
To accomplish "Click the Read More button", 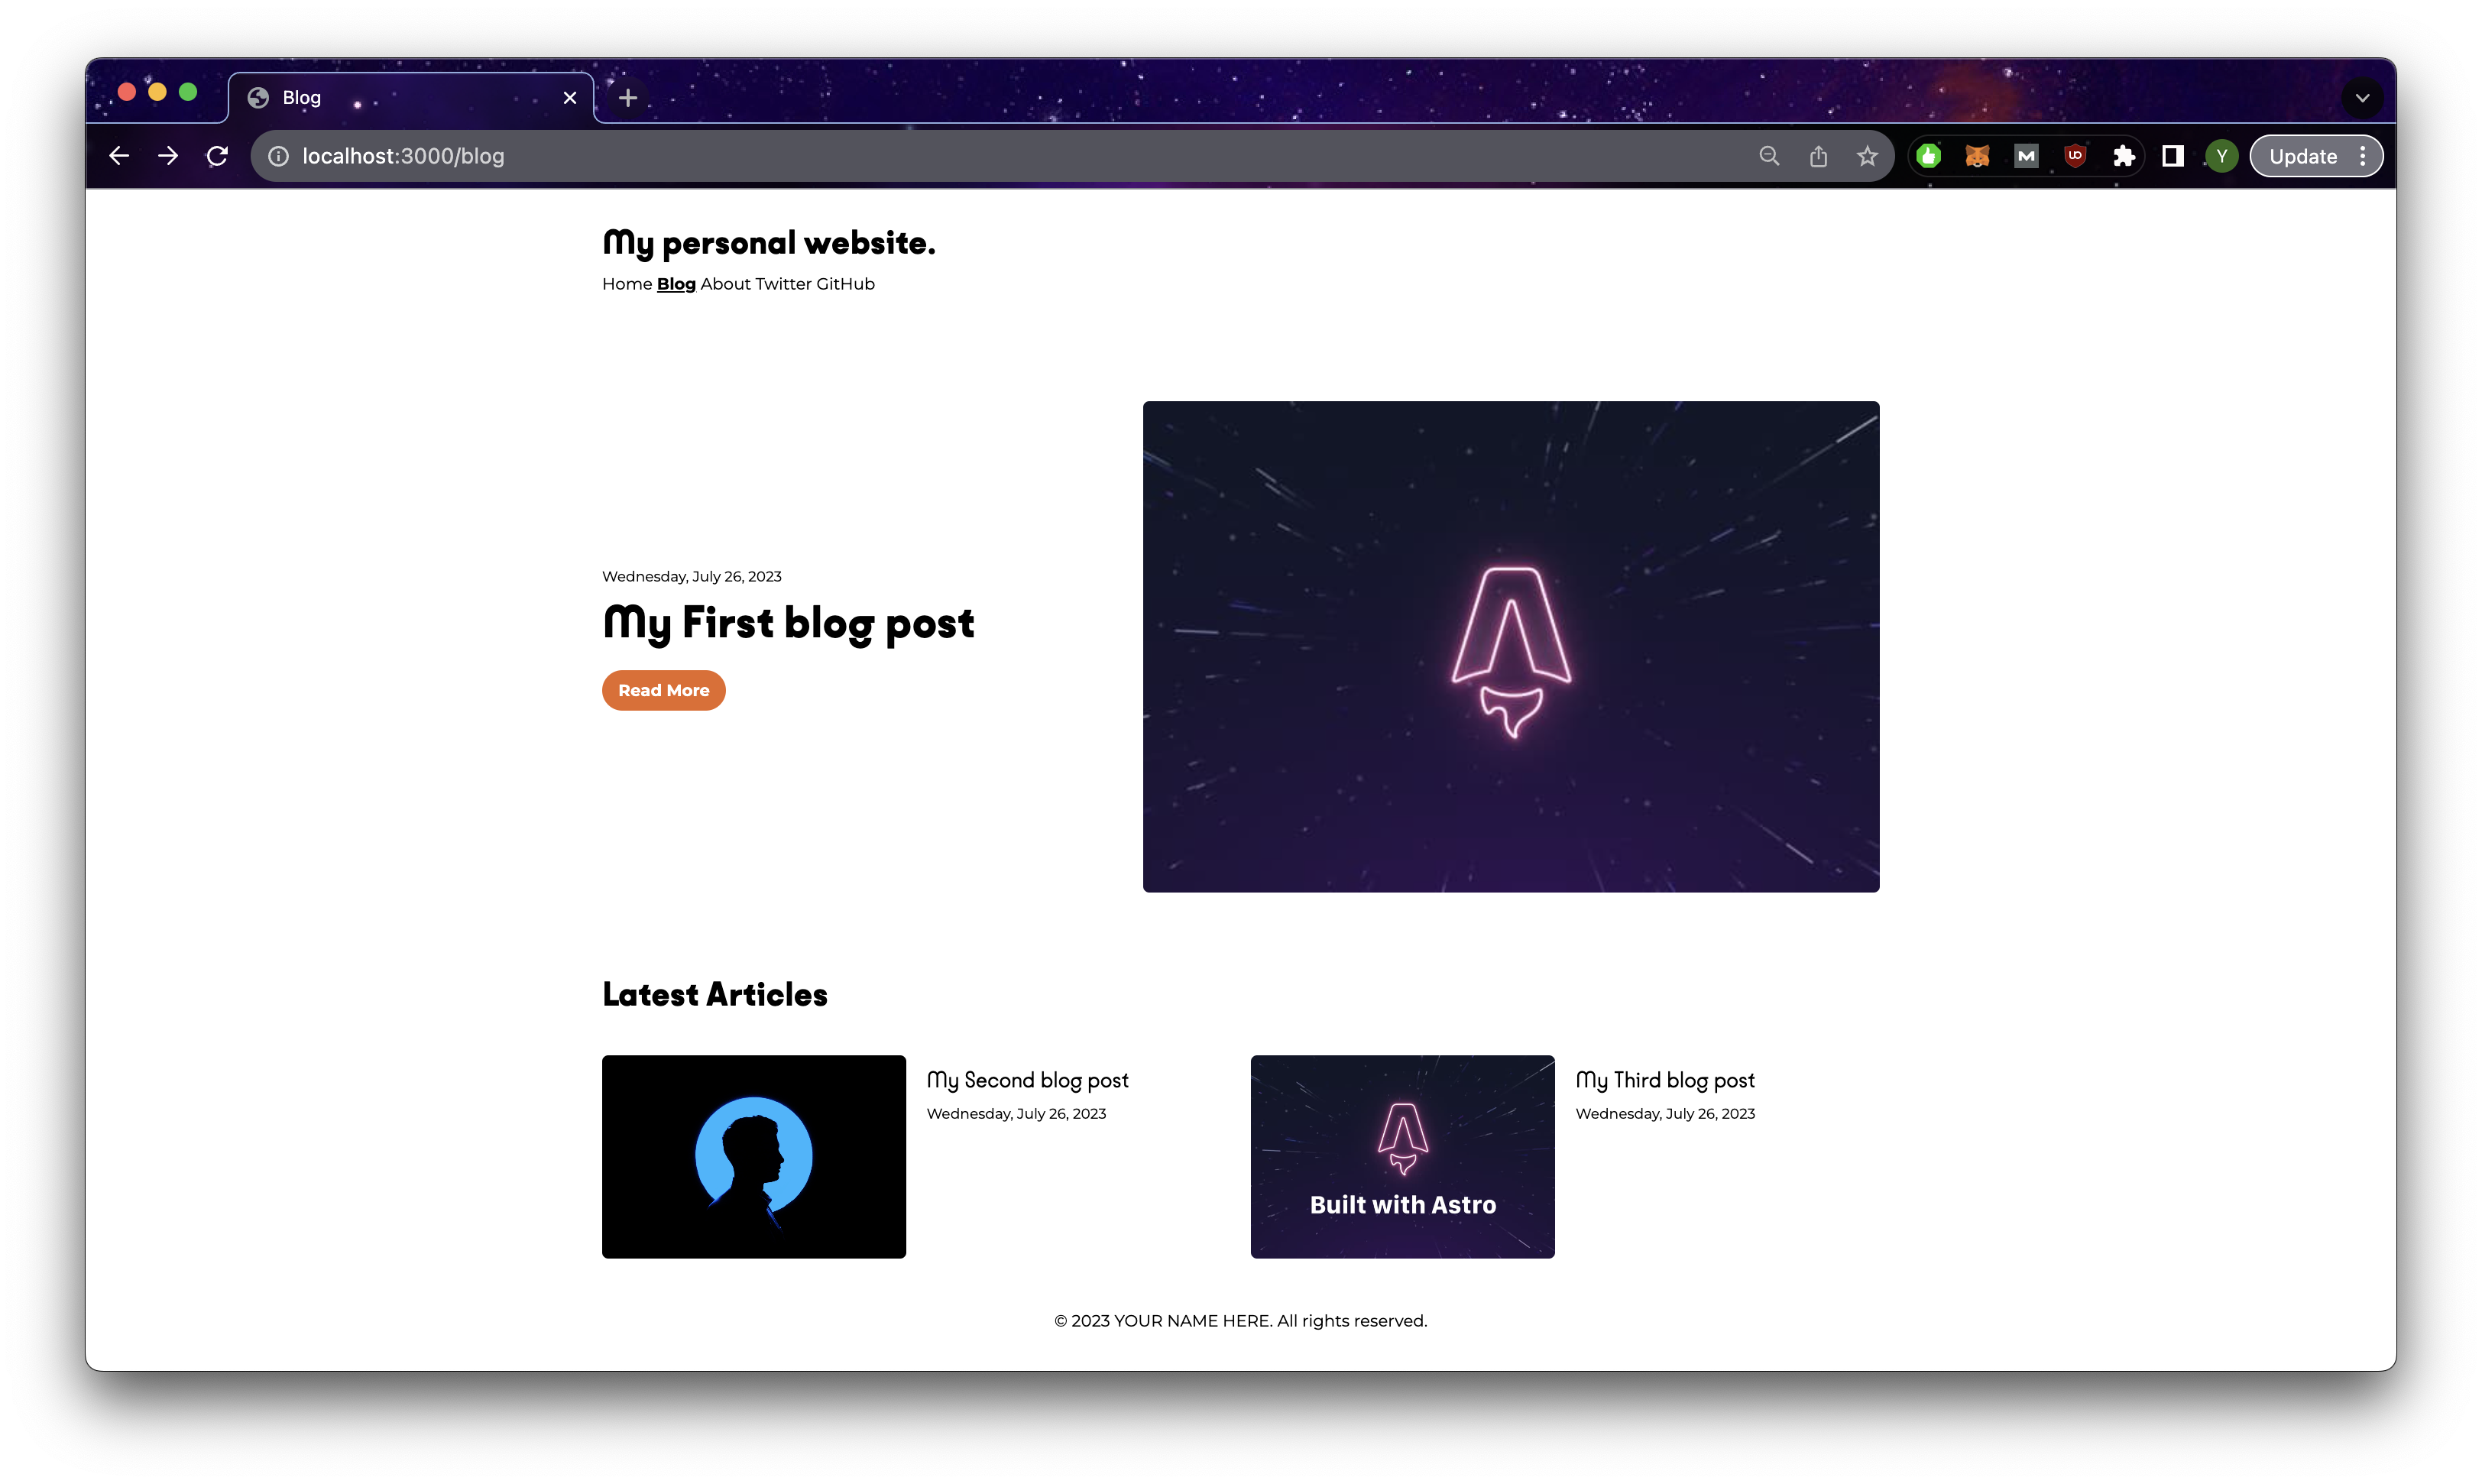I will pos(663,691).
